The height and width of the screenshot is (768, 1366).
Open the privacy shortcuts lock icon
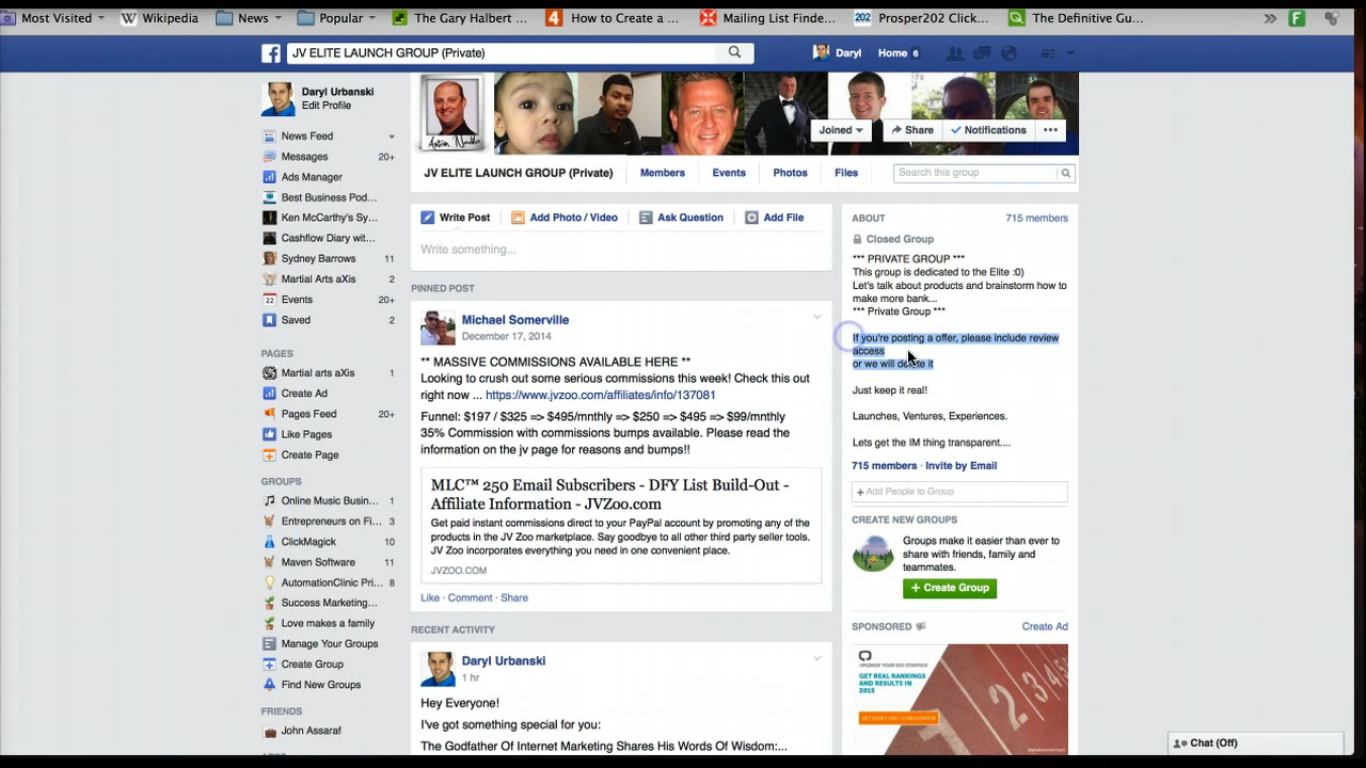(1048, 54)
